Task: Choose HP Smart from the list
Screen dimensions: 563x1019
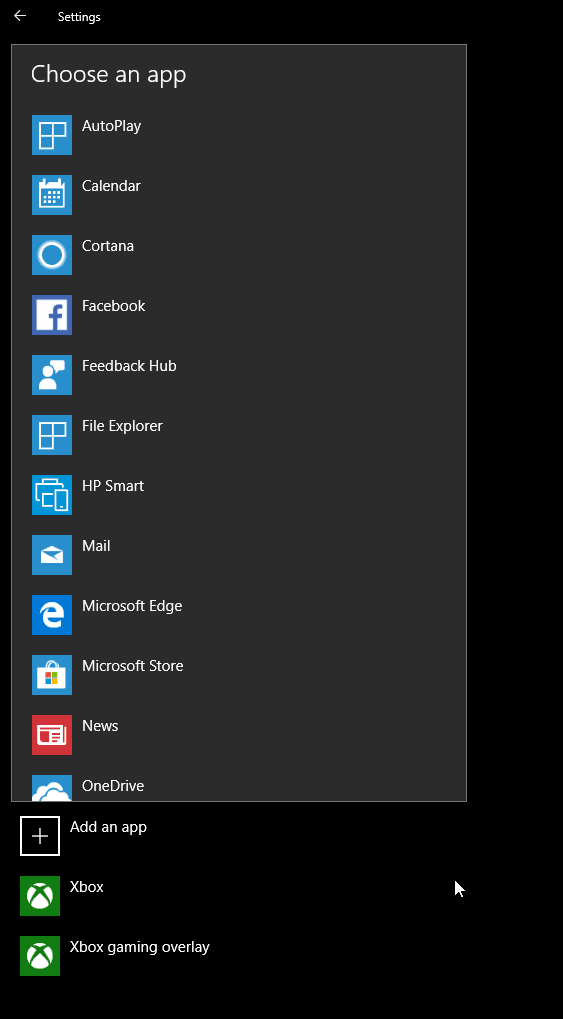Action: point(113,485)
